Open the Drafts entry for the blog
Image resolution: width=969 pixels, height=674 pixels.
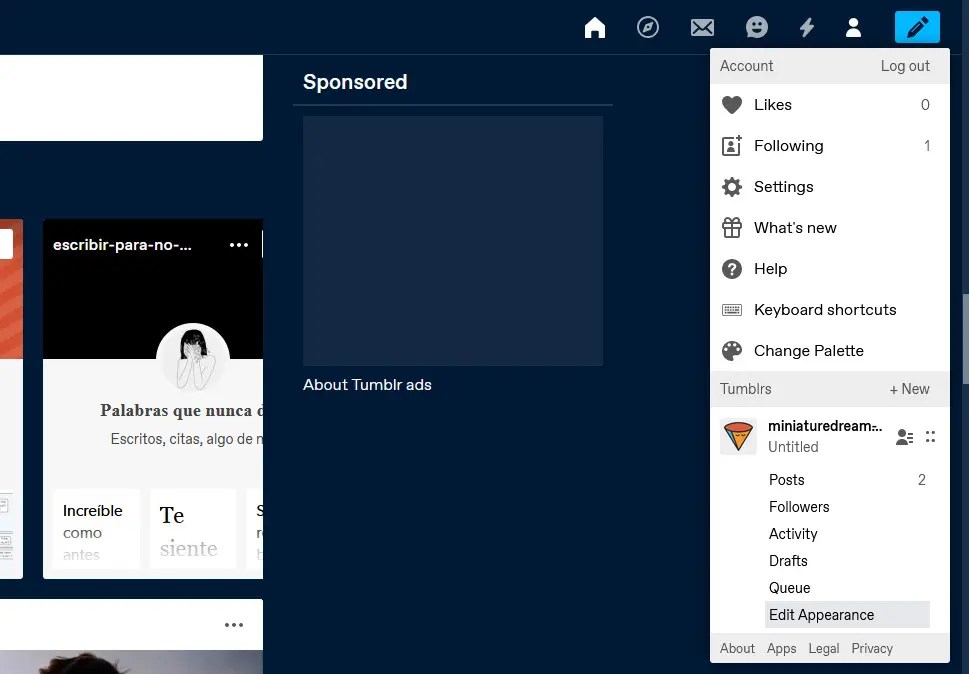tap(788, 561)
